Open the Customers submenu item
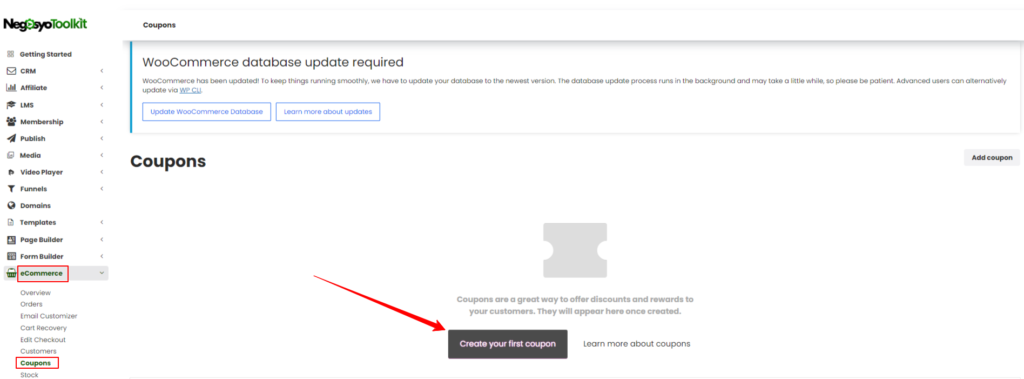1024x379 pixels. click(x=39, y=352)
